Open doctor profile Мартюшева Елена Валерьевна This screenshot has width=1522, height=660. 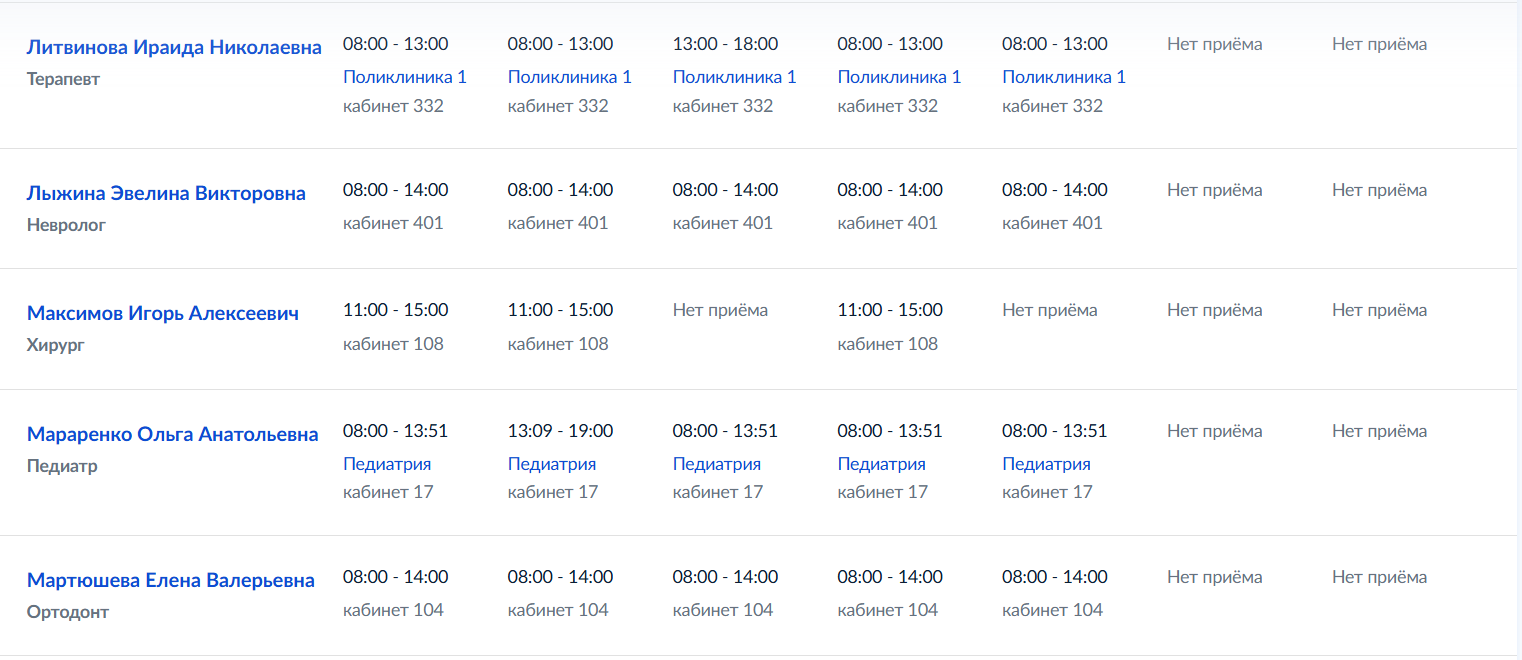coord(171,580)
